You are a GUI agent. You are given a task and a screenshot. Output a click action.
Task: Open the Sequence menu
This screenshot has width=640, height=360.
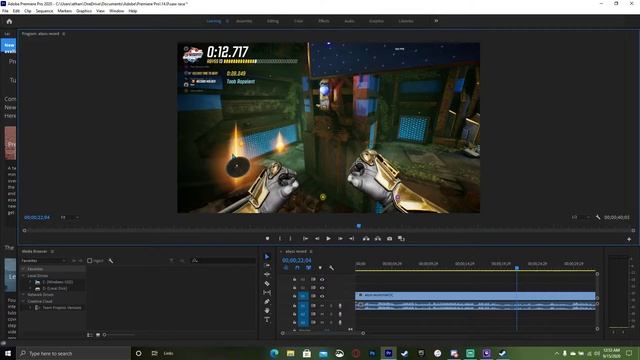[44, 11]
